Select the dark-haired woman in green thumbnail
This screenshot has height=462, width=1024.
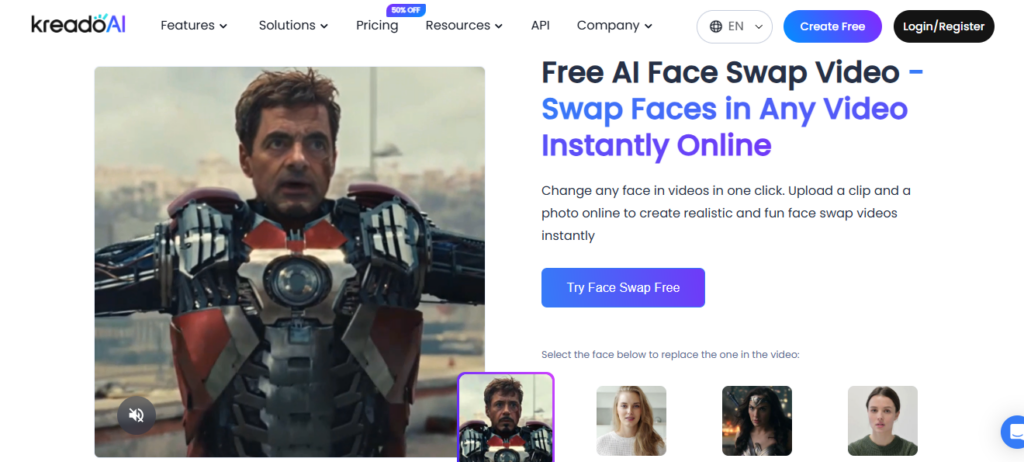click(x=882, y=421)
